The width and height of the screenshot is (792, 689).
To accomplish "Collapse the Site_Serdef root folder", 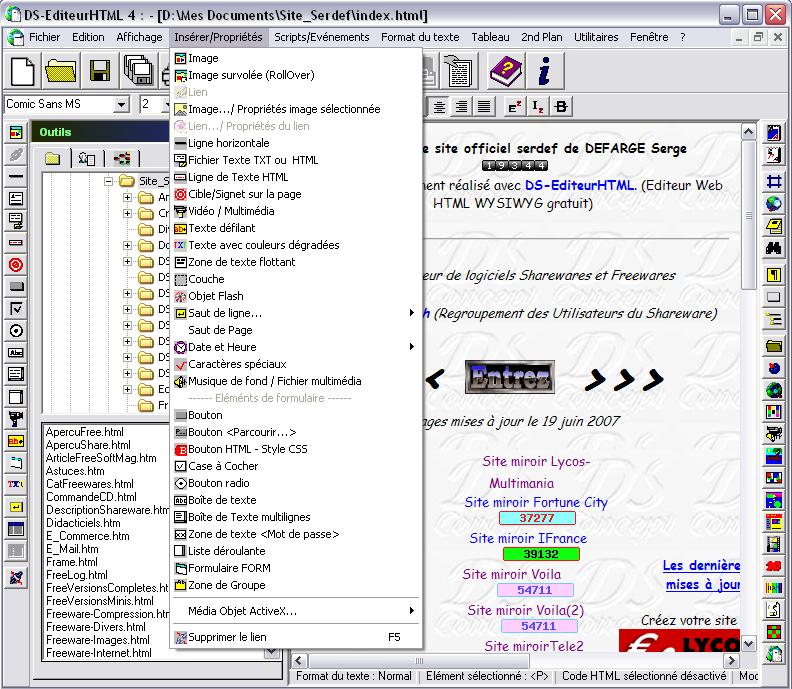I will point(109,181).
